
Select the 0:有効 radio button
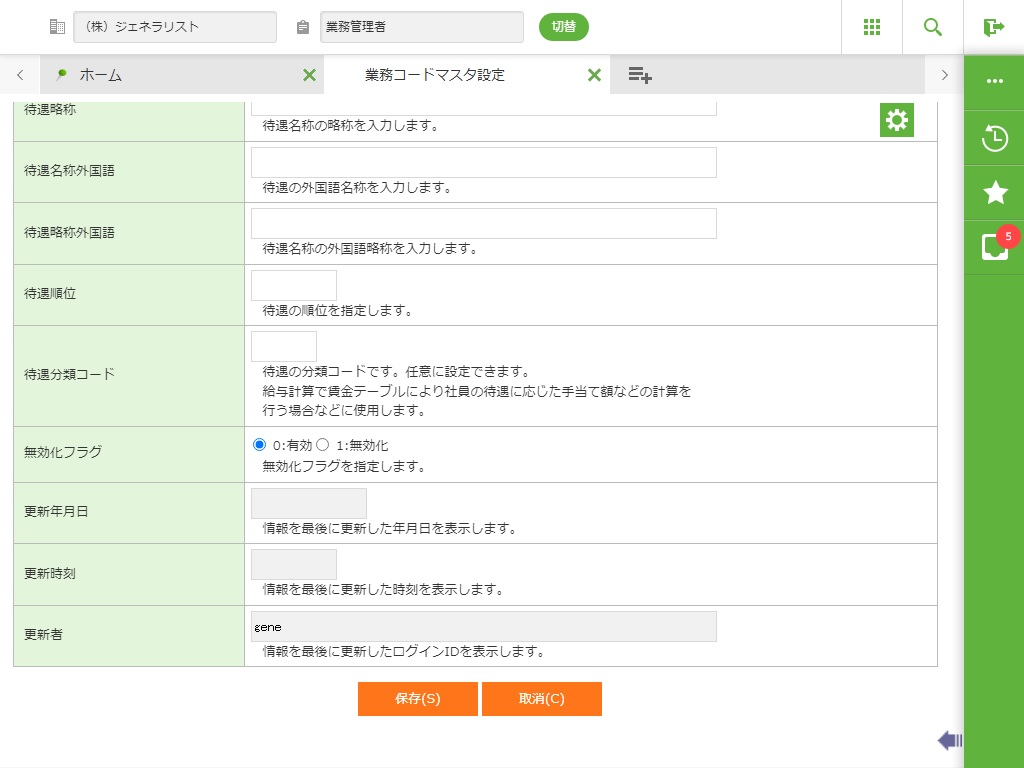tap(260, 445)
